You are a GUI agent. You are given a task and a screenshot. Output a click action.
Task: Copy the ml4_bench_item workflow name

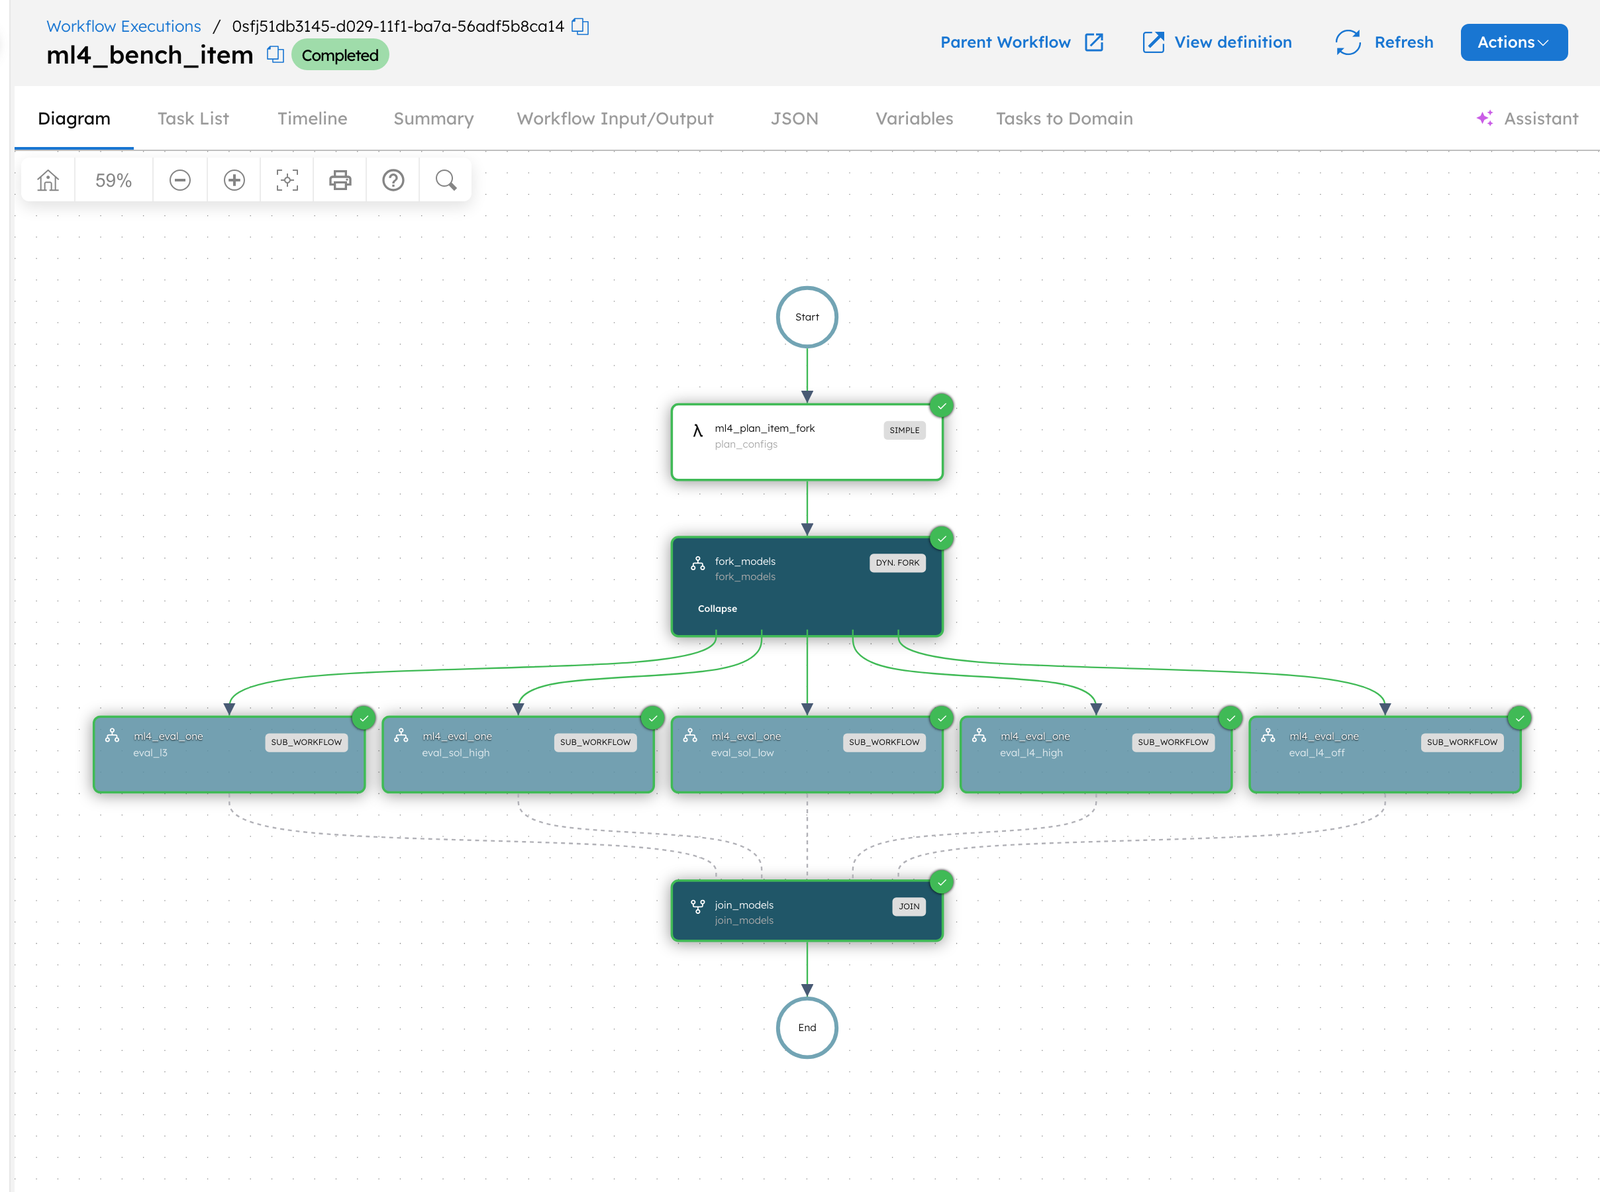(275, 55)
